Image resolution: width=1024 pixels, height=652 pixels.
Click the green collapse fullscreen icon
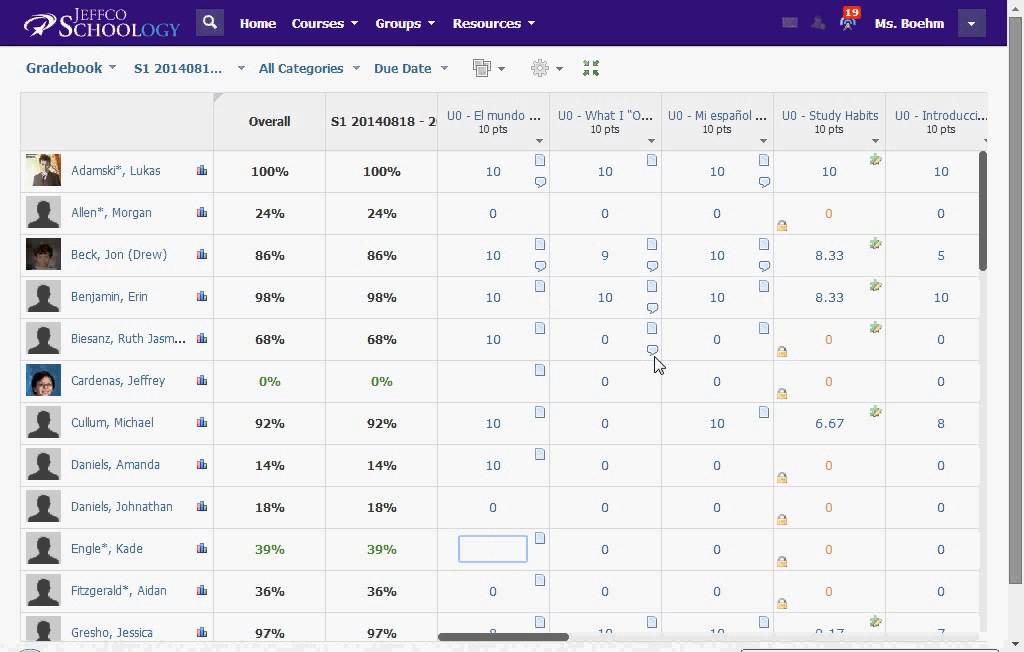(591, 68)
